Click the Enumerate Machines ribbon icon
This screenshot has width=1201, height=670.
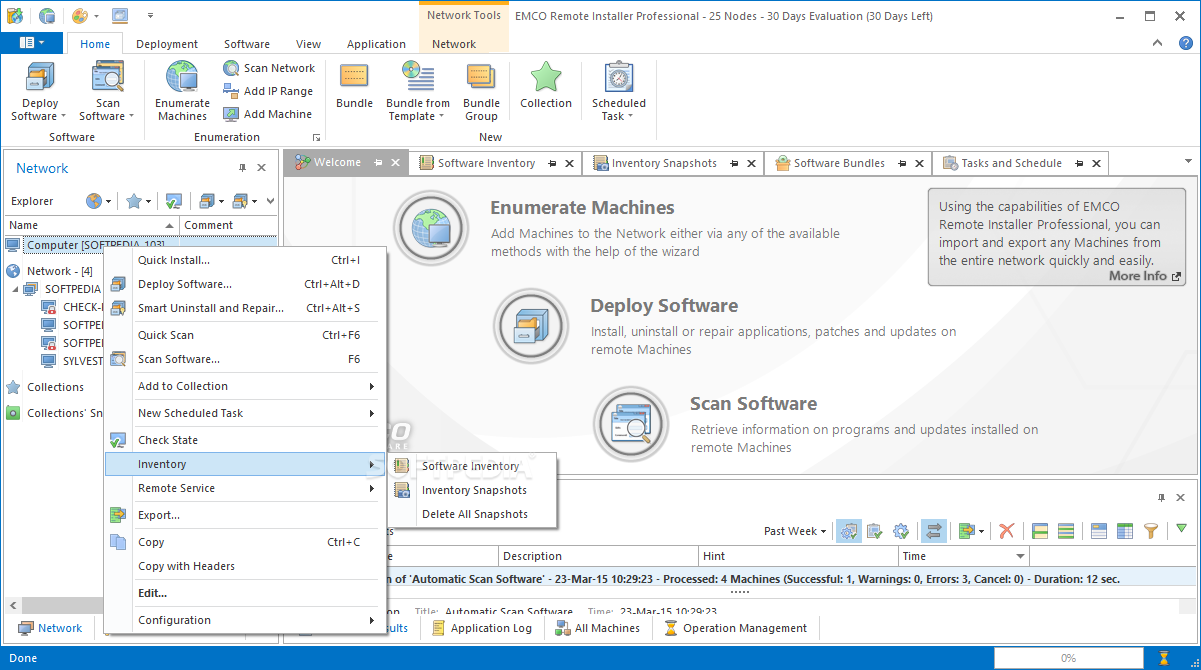click(182, 90)
